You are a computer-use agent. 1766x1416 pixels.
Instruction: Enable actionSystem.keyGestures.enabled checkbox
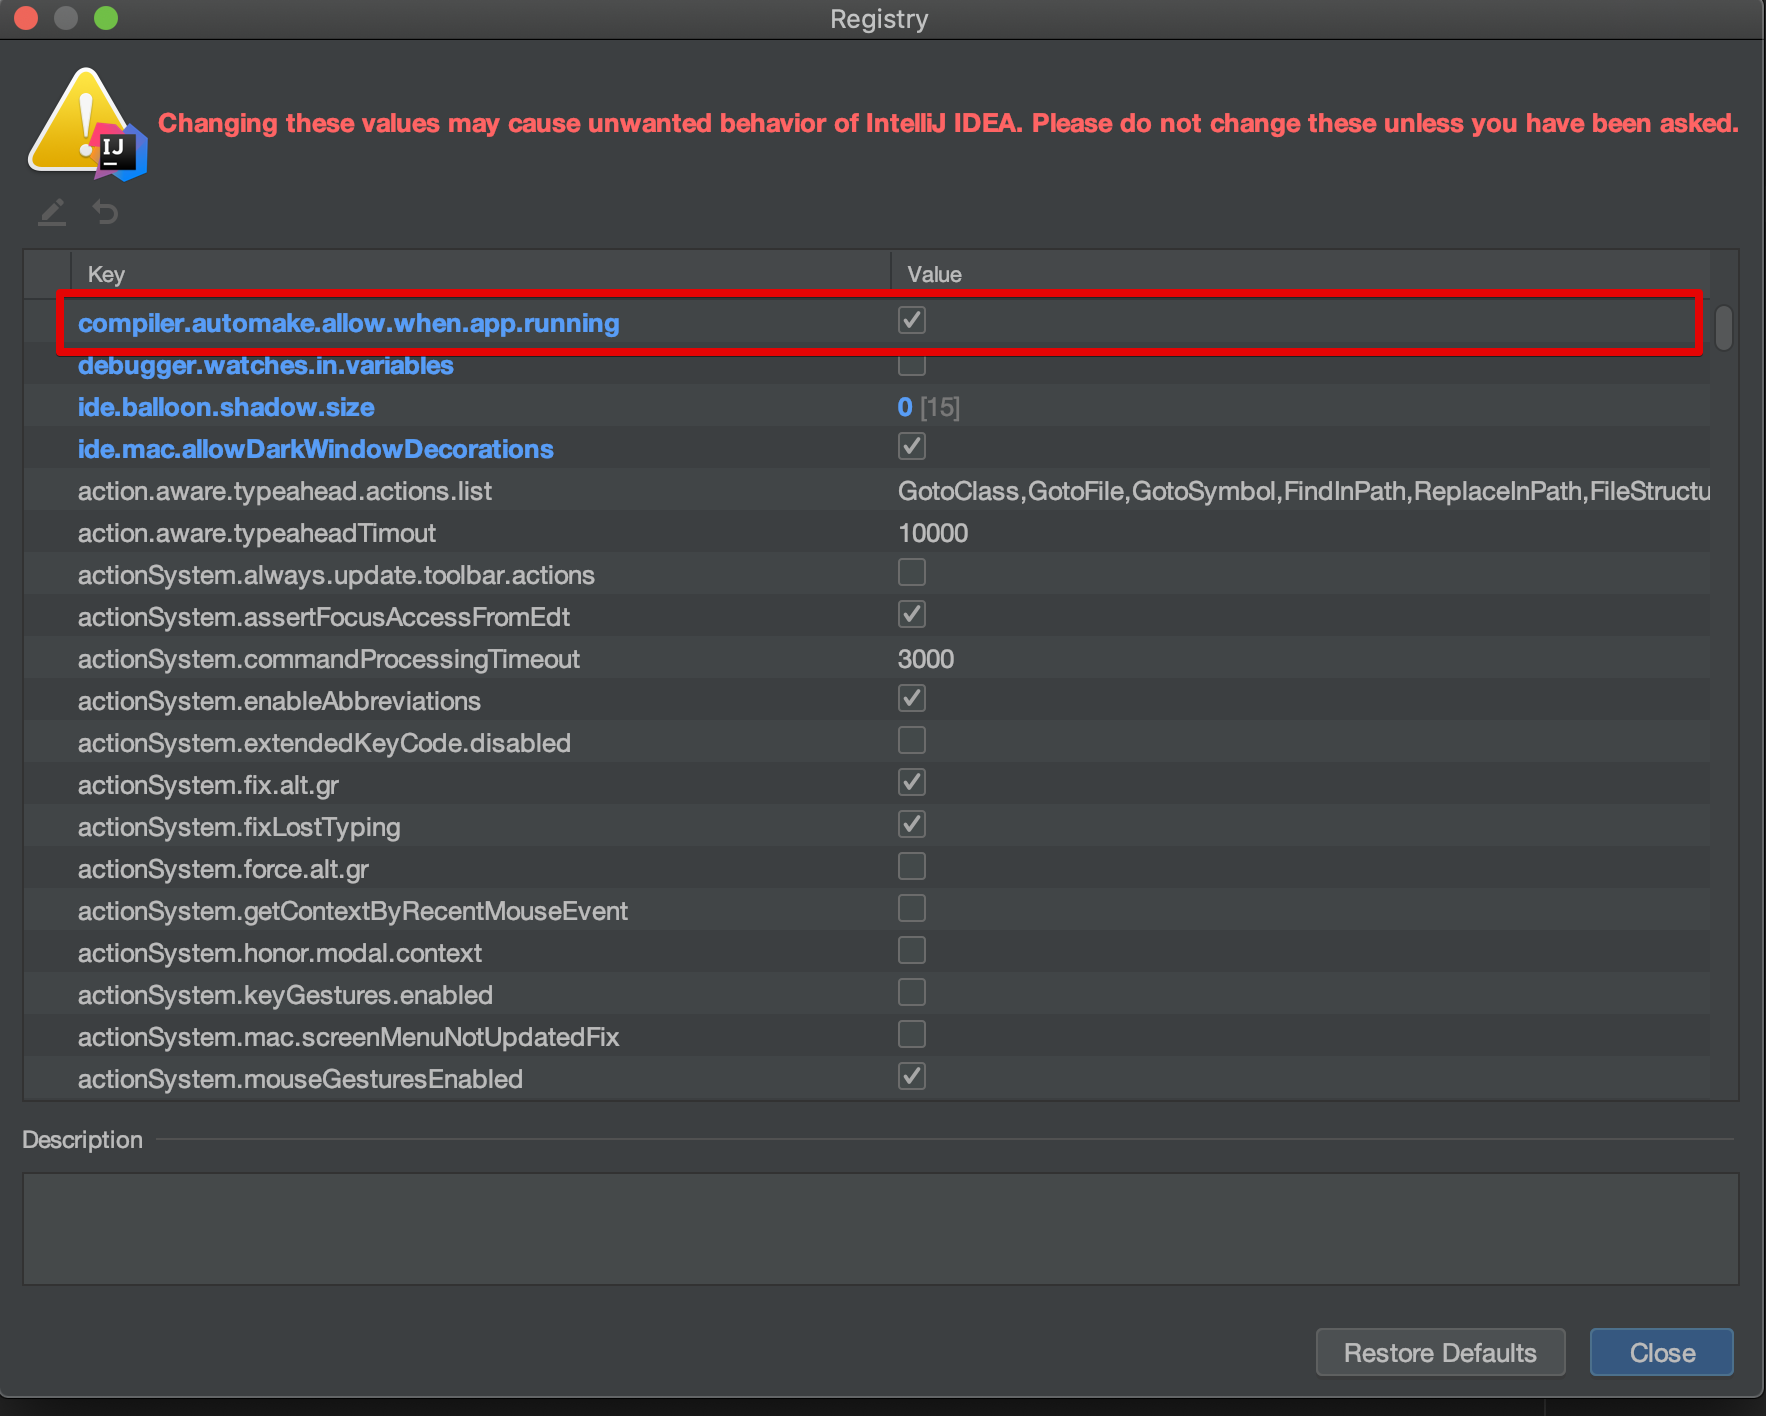(x=911, y=993)
